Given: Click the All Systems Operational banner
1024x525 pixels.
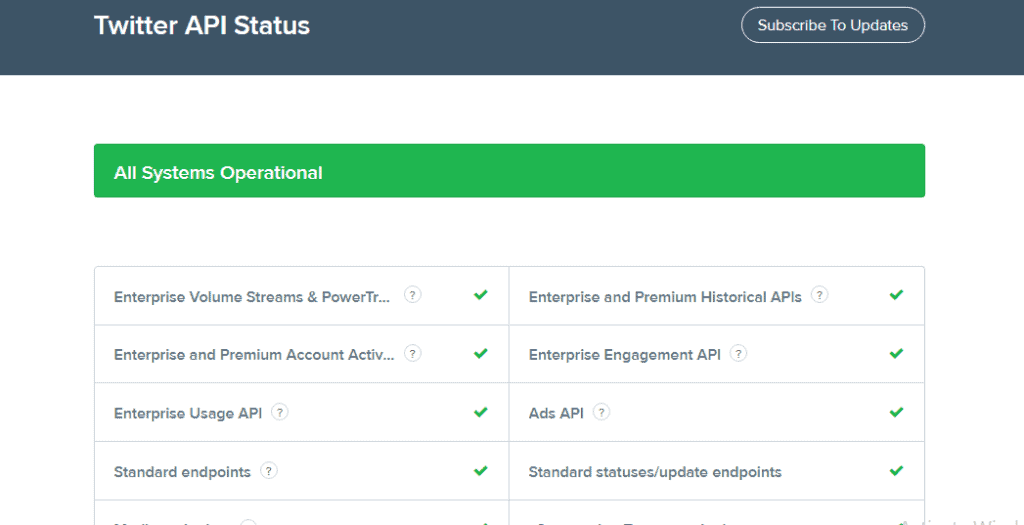Looking at the screenshot, I should pos(509,170).
